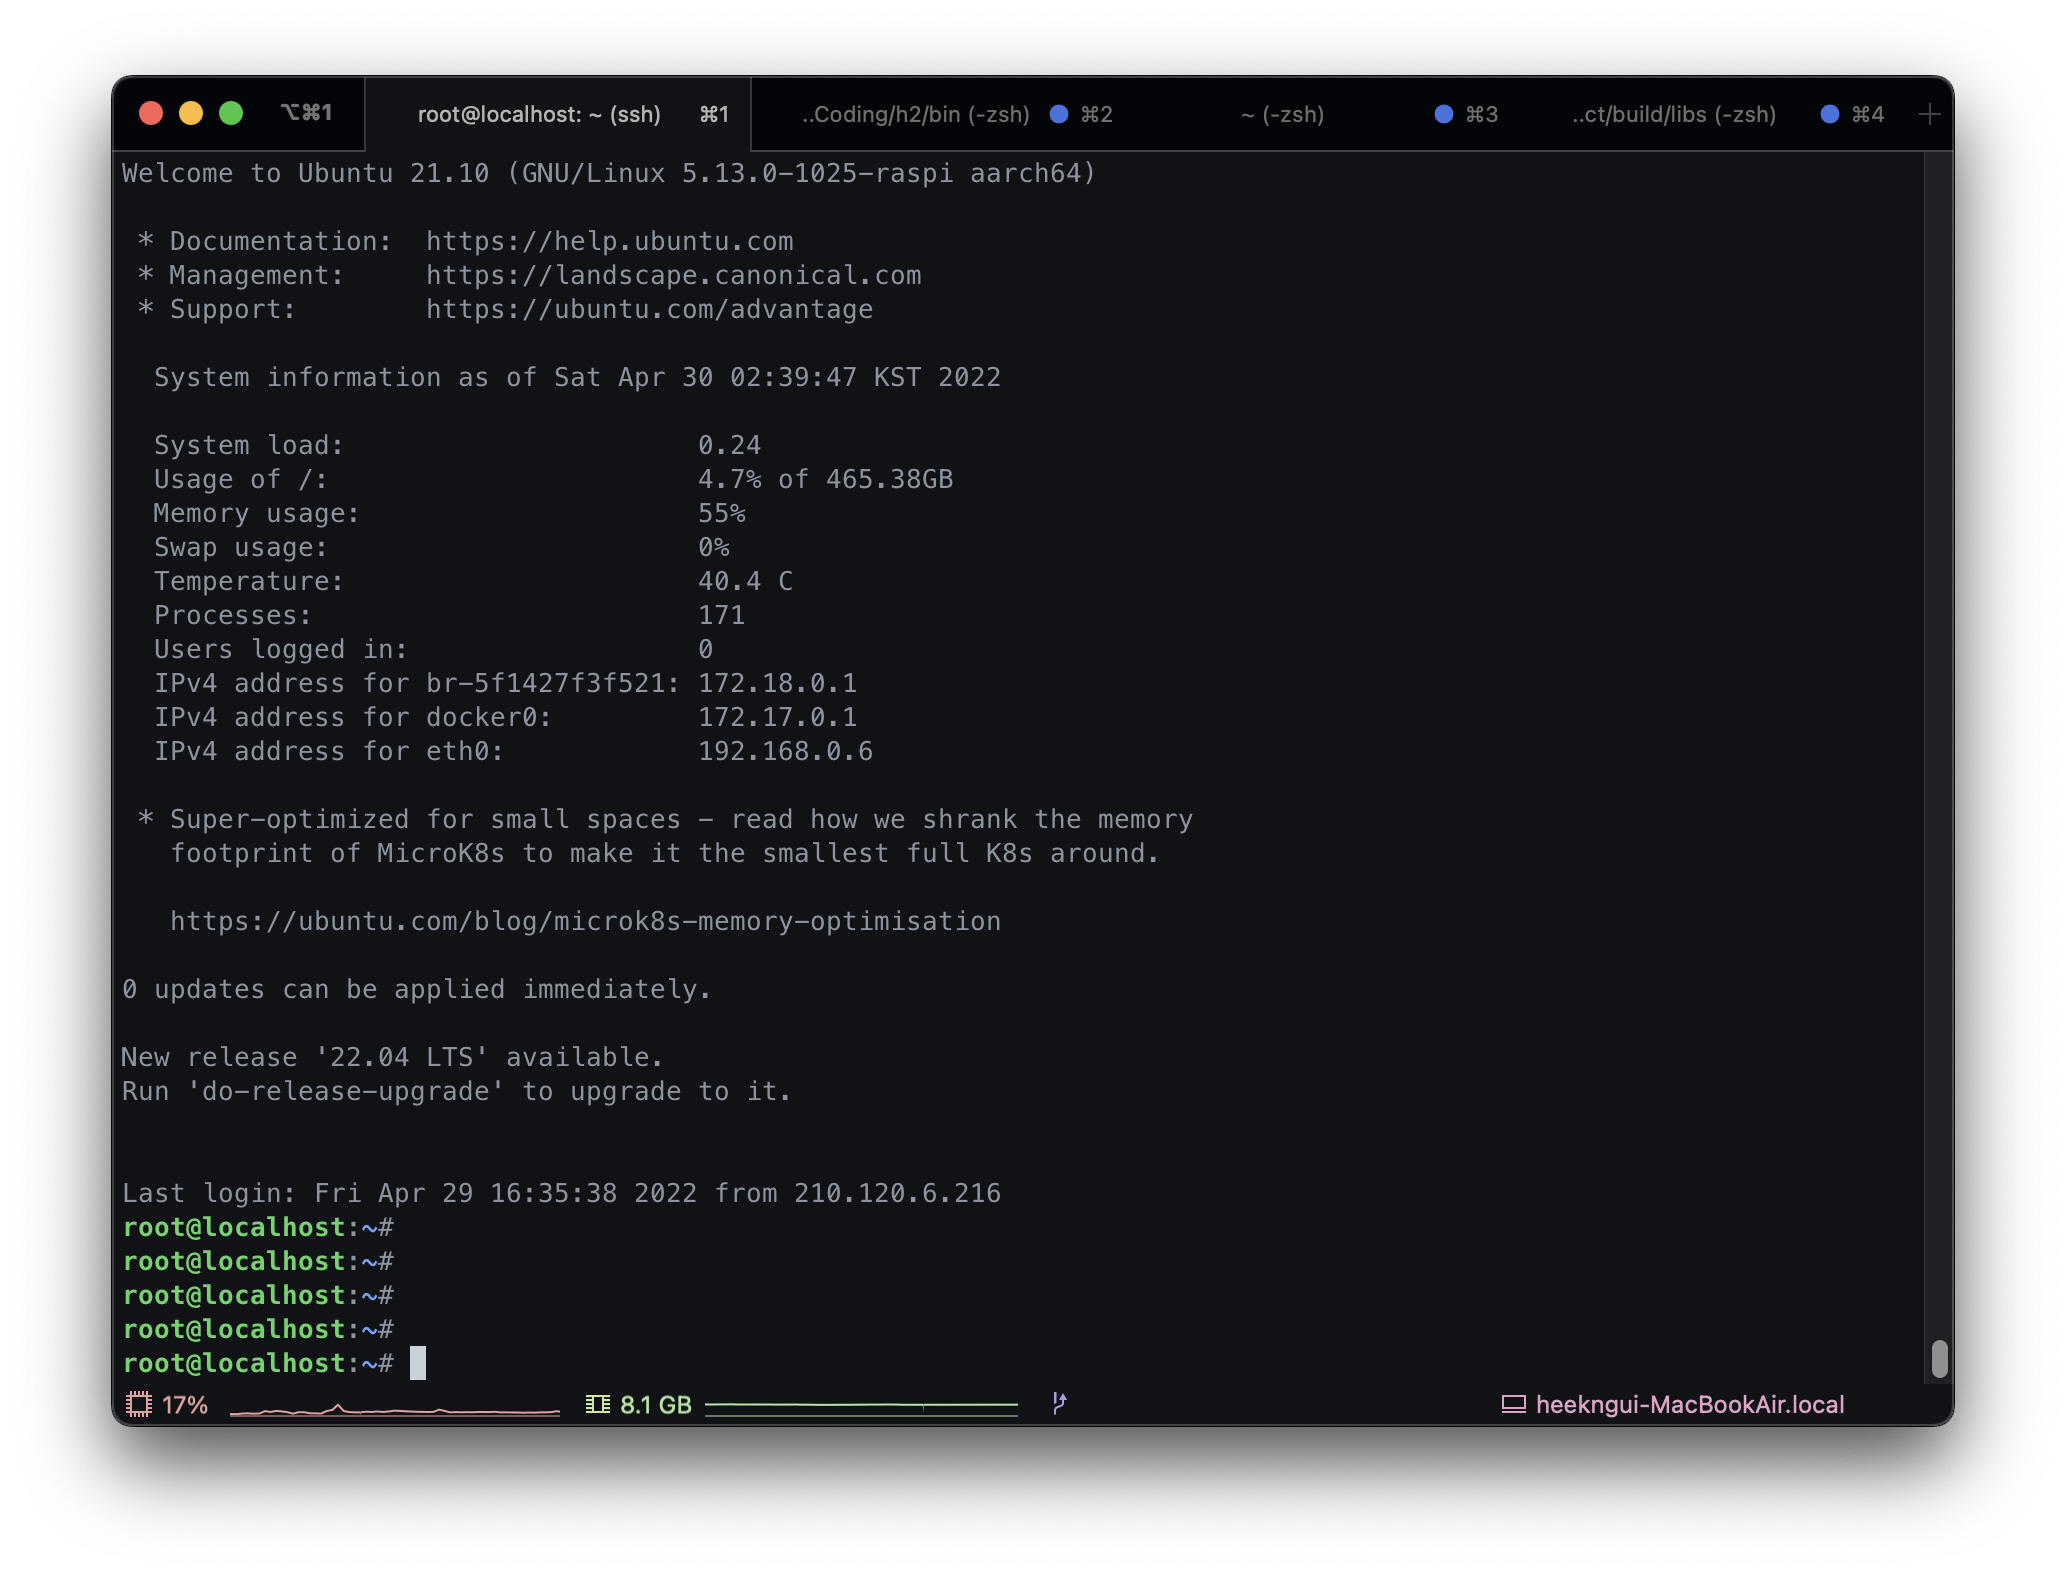2066x1574 pixels.
Task: Click the heekngui-MacBookAir.local hostname label
Action: [x=1689, y=1404]
